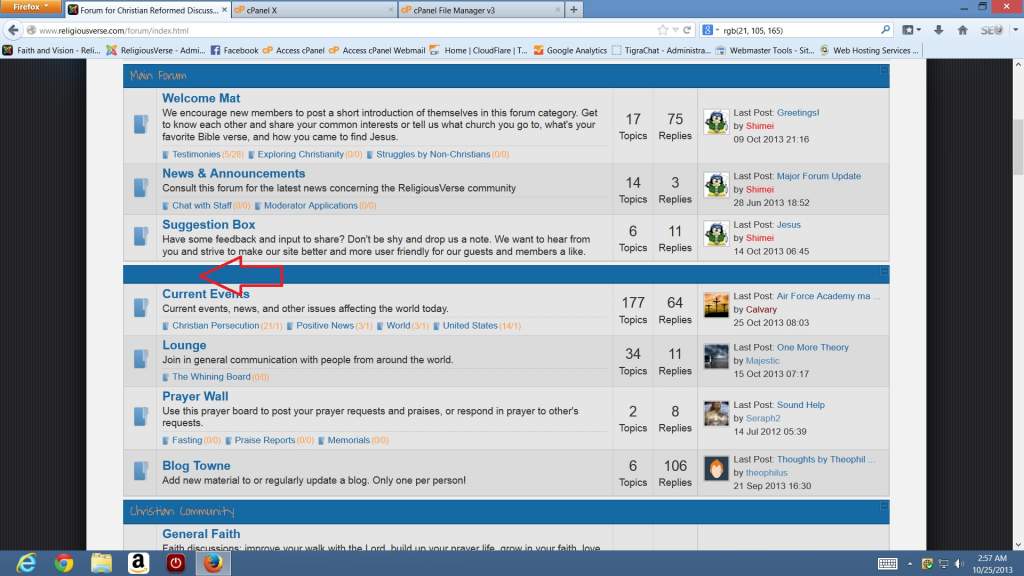Image resolution: width=1024 pixels, height=576 pixels.
Task: Bookmark this page with the star icon
Action: point(663,30)
